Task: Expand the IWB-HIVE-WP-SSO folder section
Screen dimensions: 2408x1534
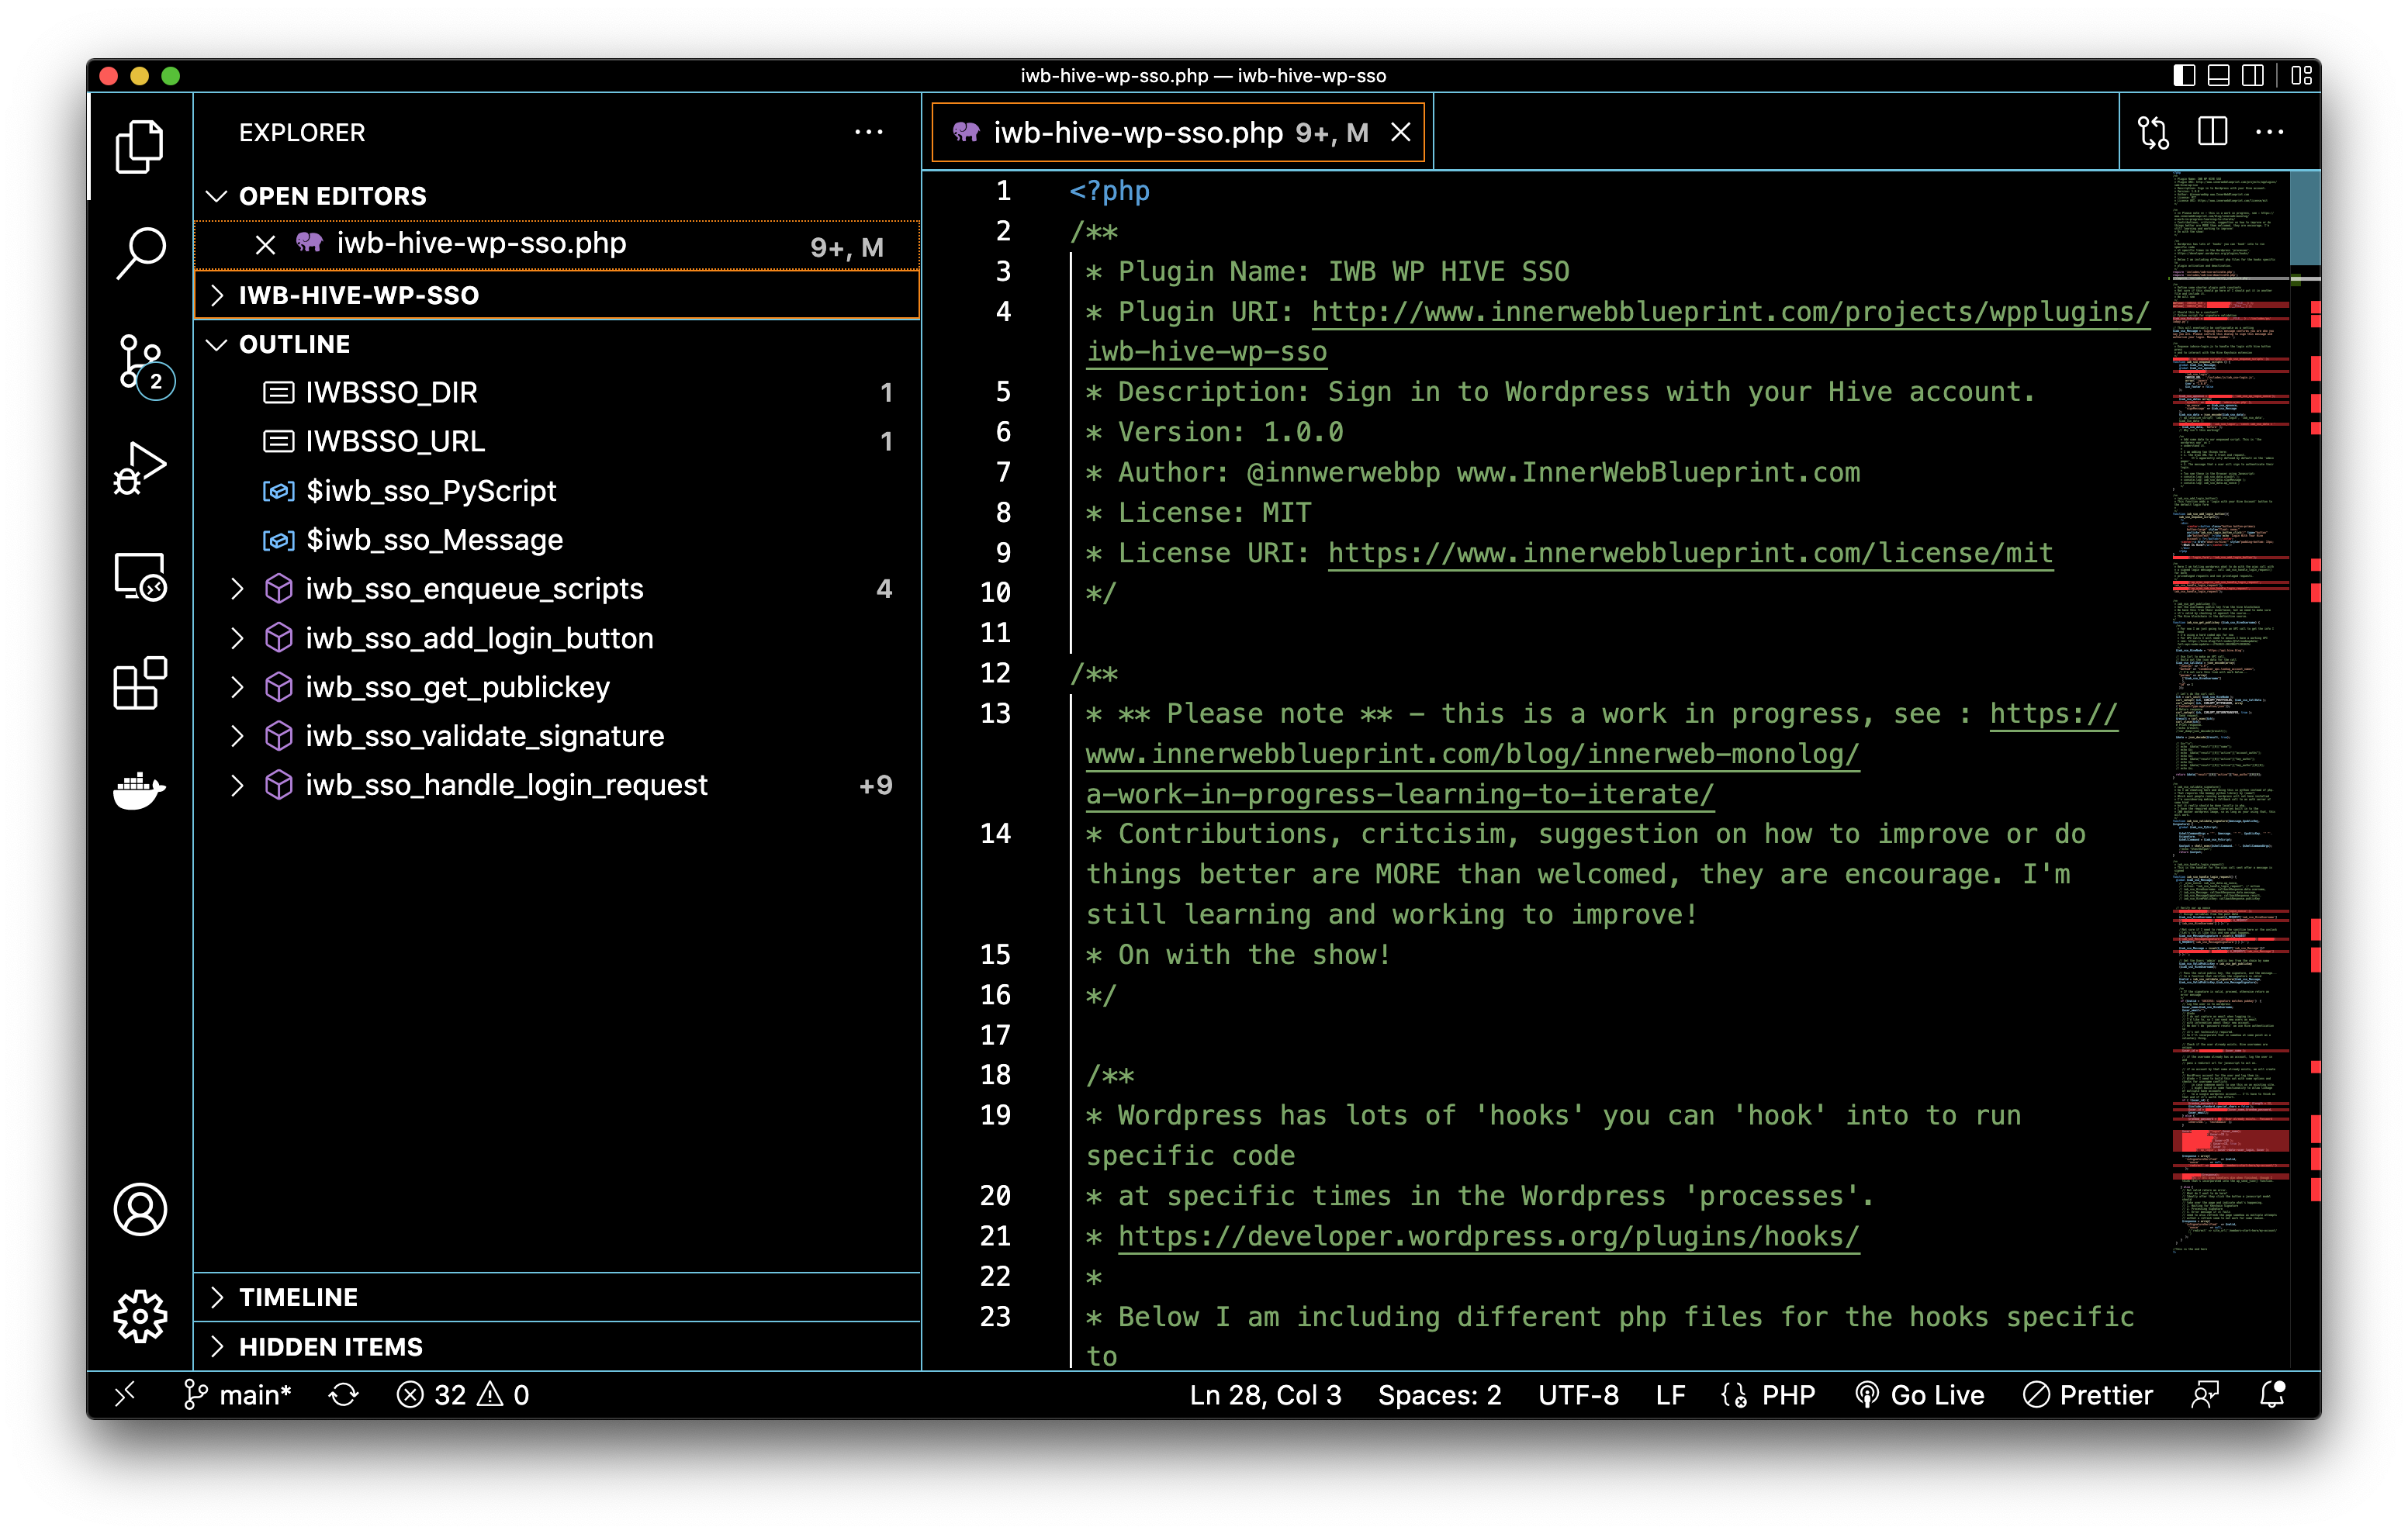Action: pyautogui.click(x=358, y=295)
